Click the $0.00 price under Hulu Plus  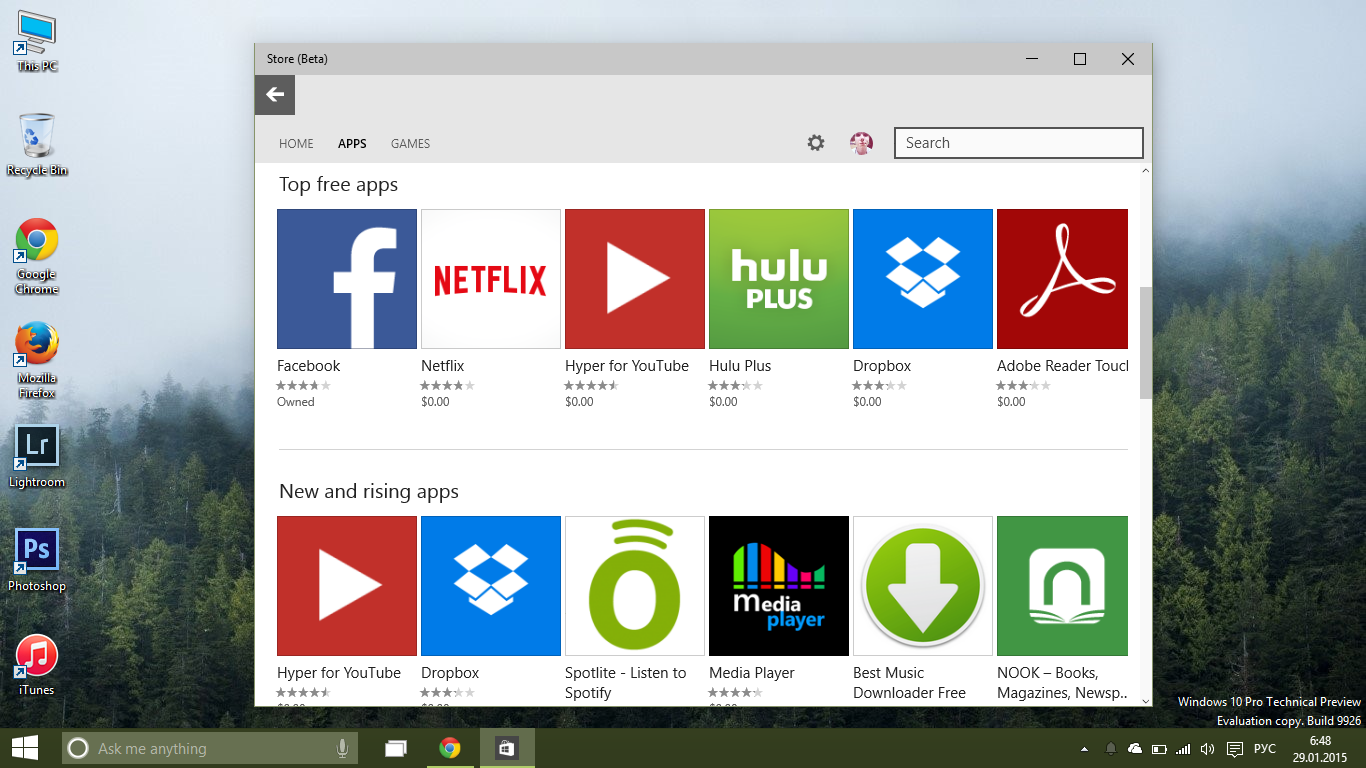pos(723,402)
